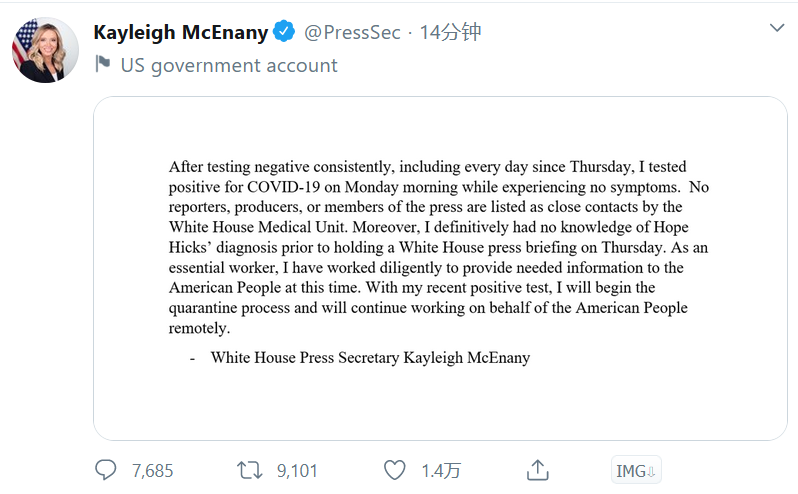The height and width of the screenshot is (494, 798).
Task: Like the tweet with the heart icon
Action: [395, 470]
